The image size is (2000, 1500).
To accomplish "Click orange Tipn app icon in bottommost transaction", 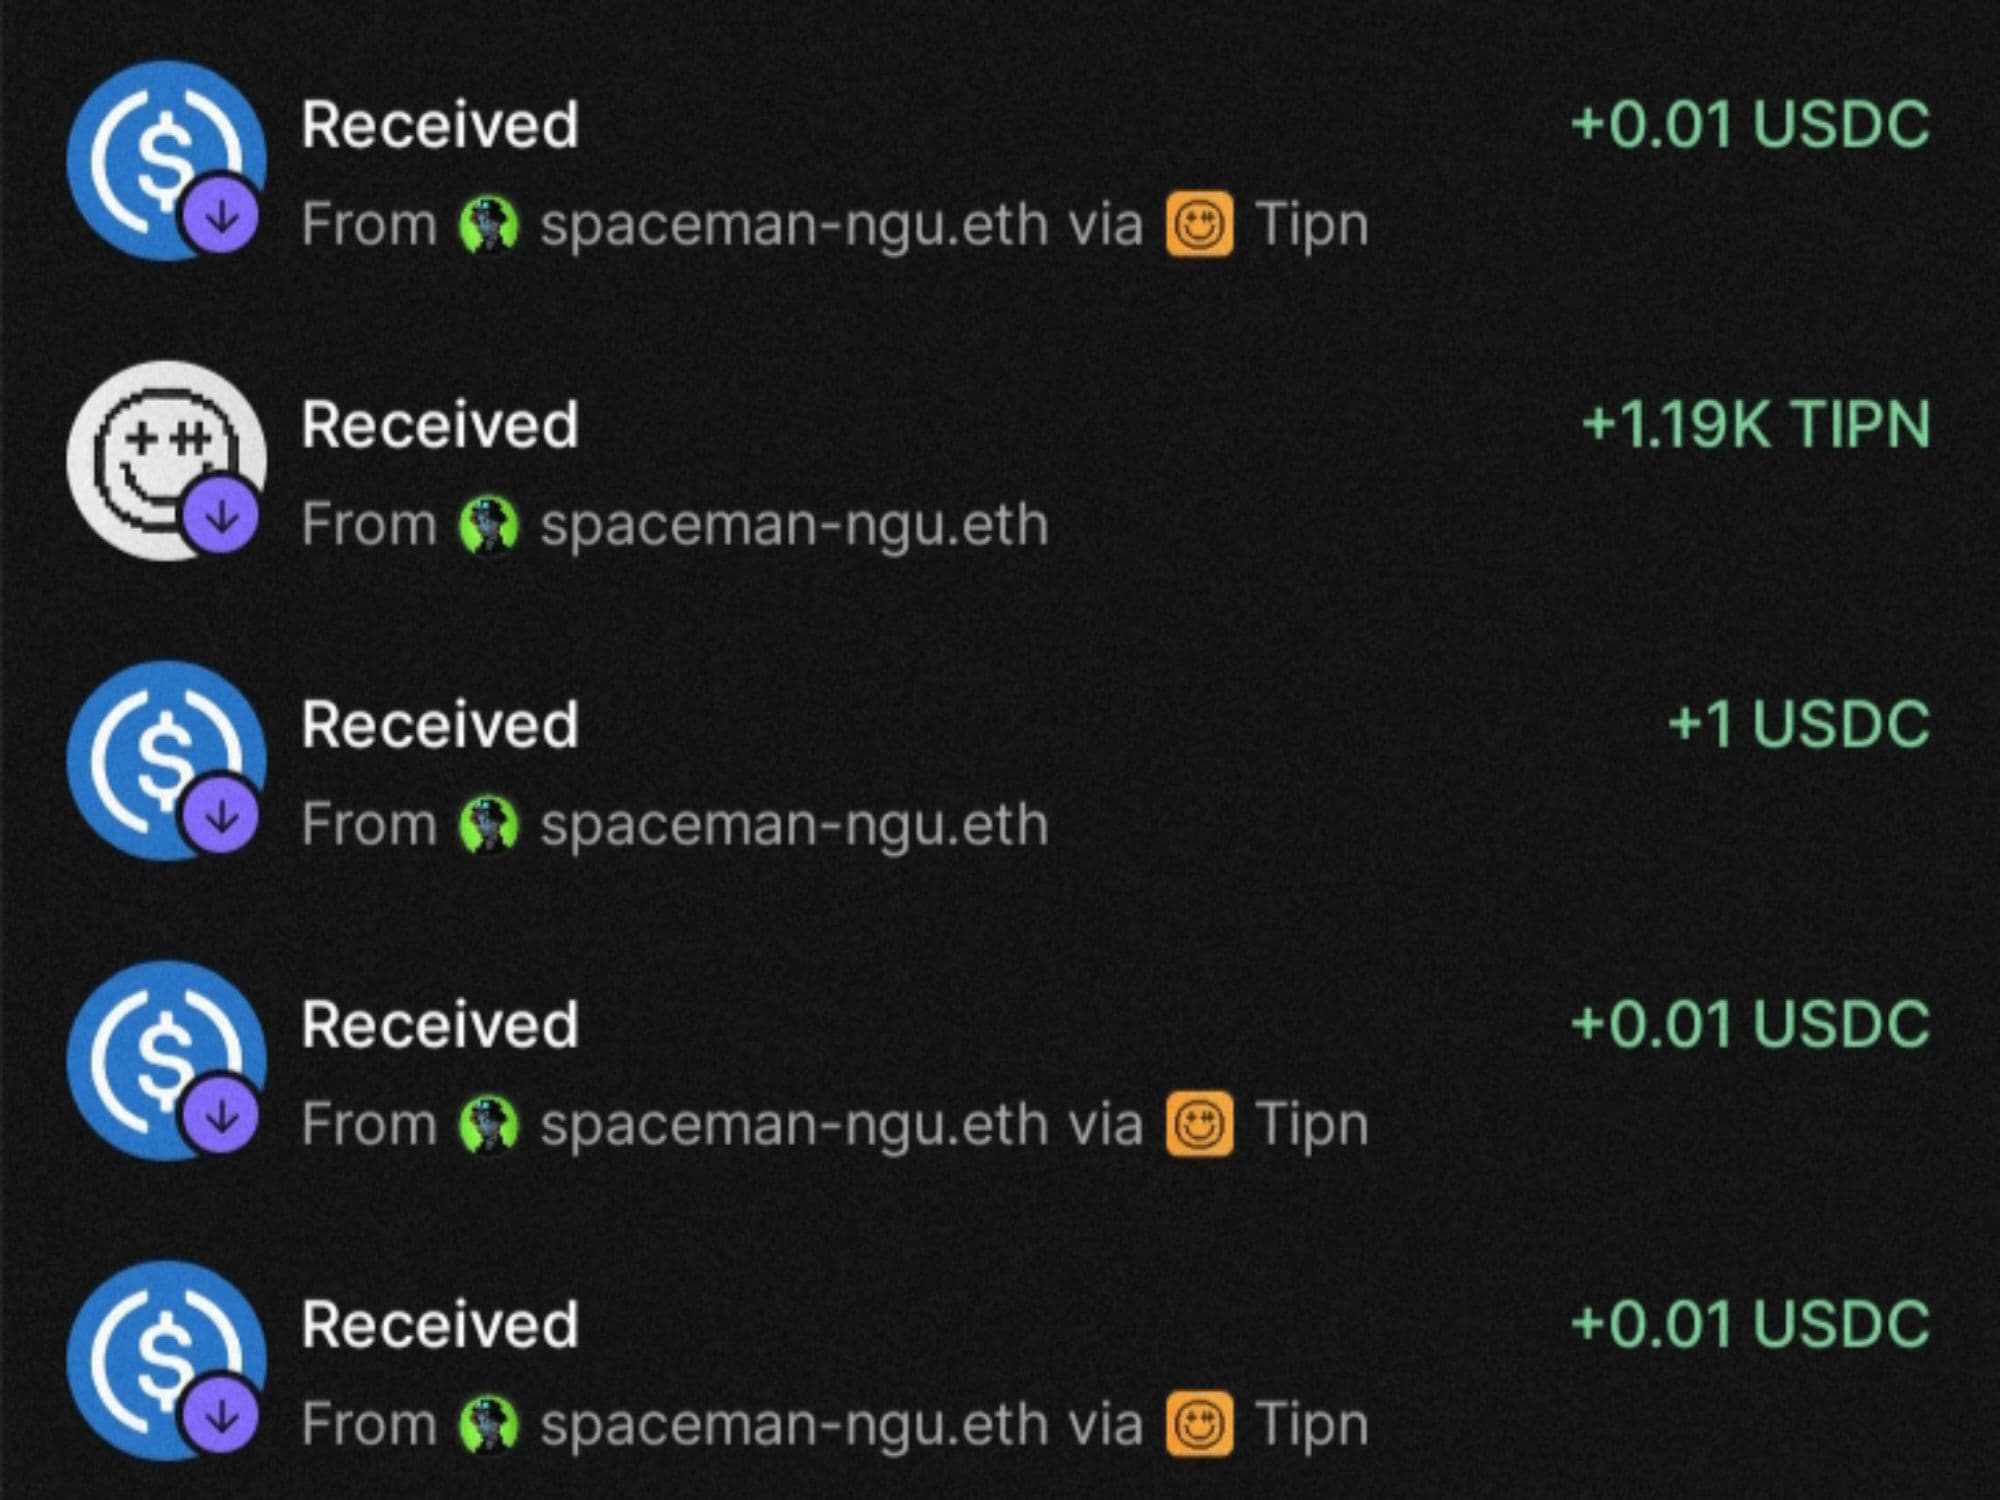I will (1198, 1425).
